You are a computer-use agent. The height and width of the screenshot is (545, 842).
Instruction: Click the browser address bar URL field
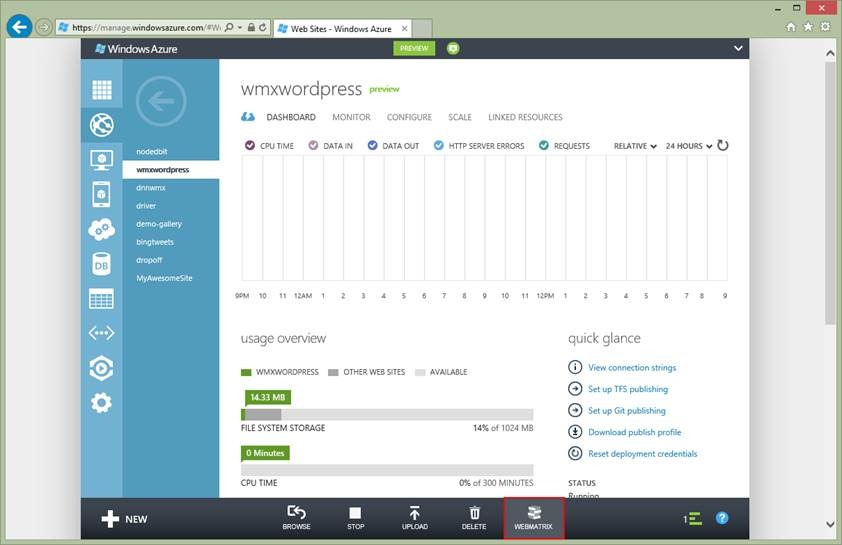(x=146, y=27)
